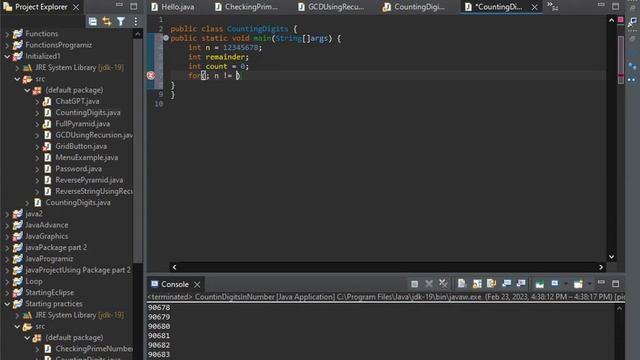Collapse the src folder under Initialized1
This screenshot has height=360, width=640.
coord(17,79)
